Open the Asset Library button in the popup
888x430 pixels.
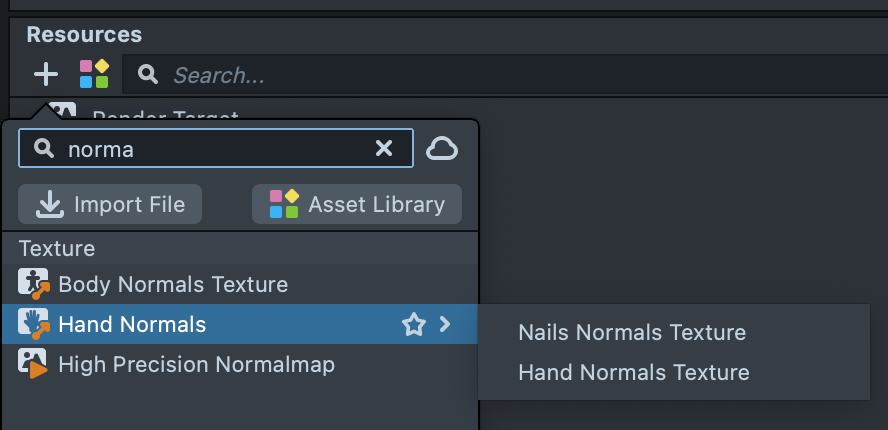point(357,204)
